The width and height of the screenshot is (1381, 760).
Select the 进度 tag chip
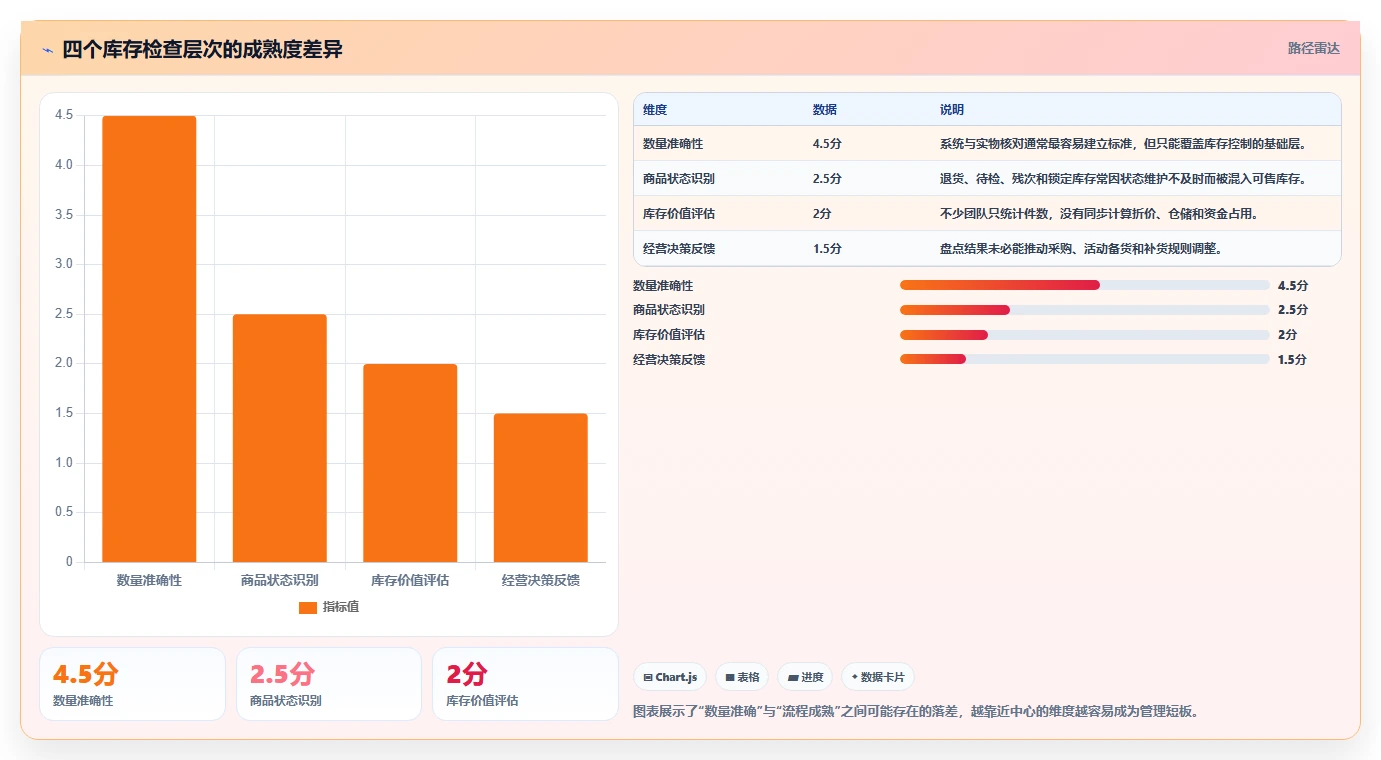[805, 677]
